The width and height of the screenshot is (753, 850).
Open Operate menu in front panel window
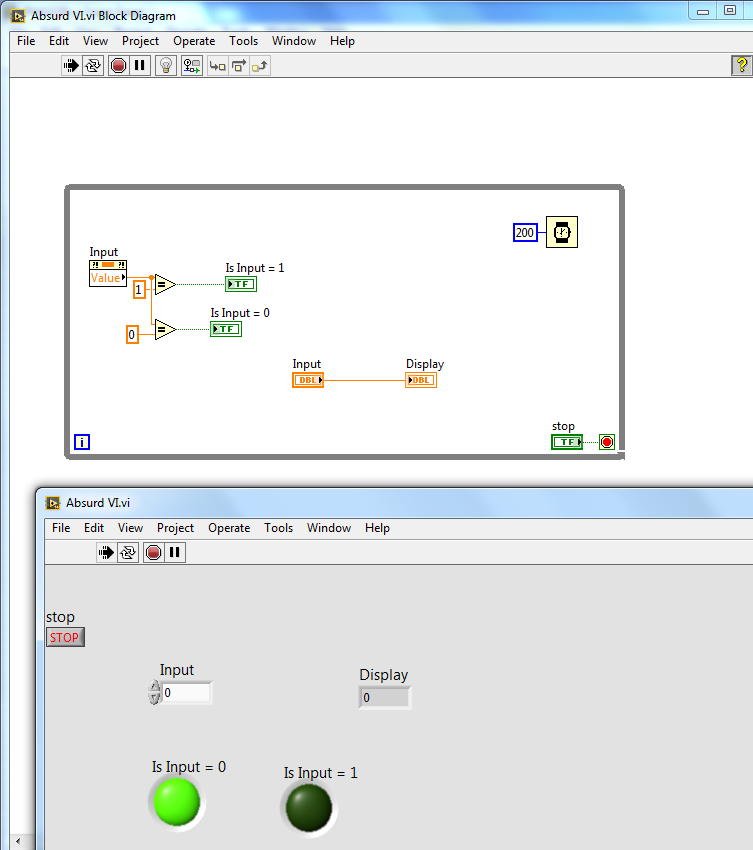[x=229, y=528]
